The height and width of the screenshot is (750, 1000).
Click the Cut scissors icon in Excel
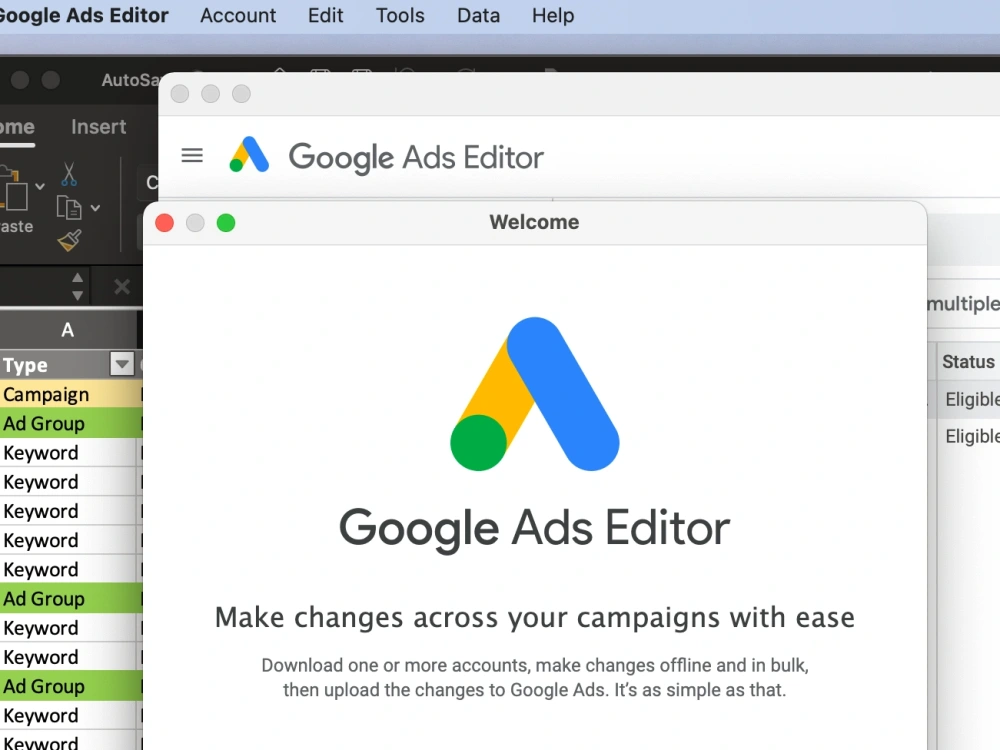pos(69,173)
